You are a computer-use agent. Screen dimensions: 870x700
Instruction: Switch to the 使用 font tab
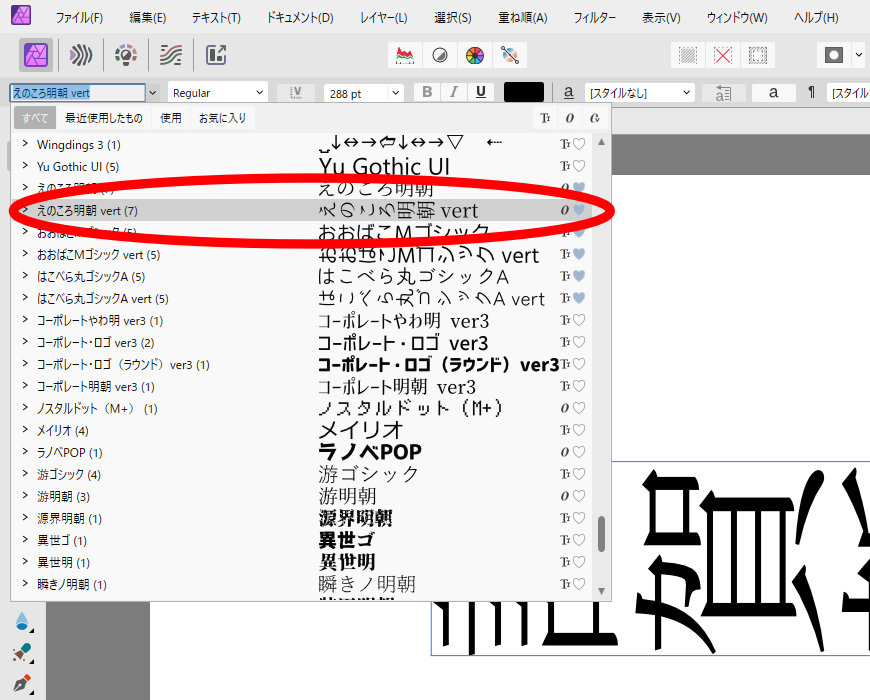(x=171, y=118)
